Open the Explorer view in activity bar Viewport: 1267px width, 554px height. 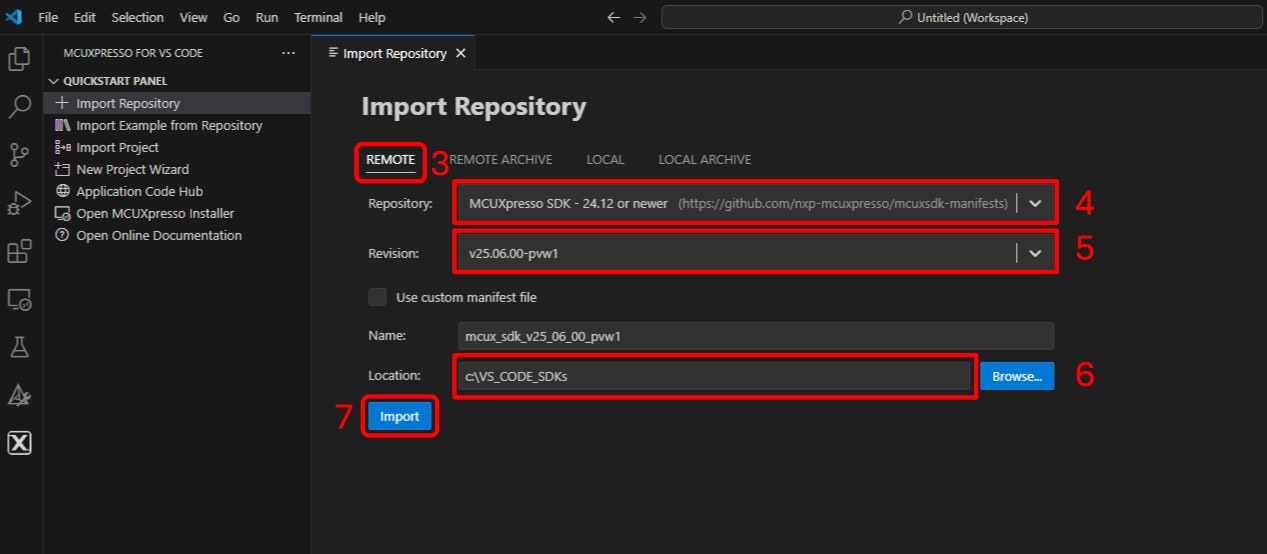tap(19, 59)
